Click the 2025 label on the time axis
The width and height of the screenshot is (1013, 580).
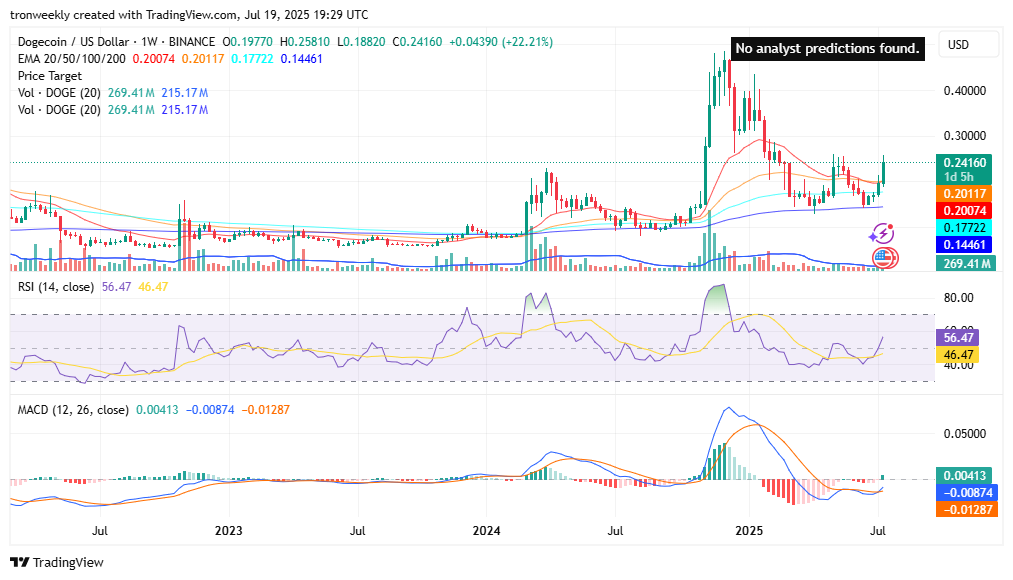[749, 531]
